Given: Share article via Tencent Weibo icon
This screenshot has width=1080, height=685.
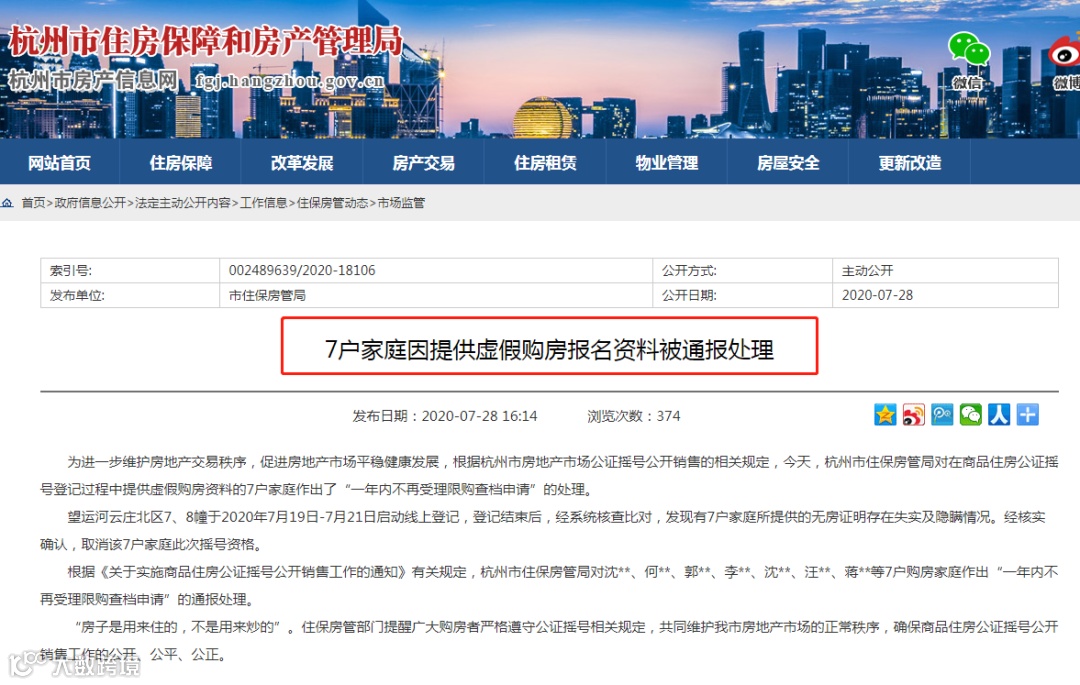Looking at the screenshot, I should coord(942,414).
